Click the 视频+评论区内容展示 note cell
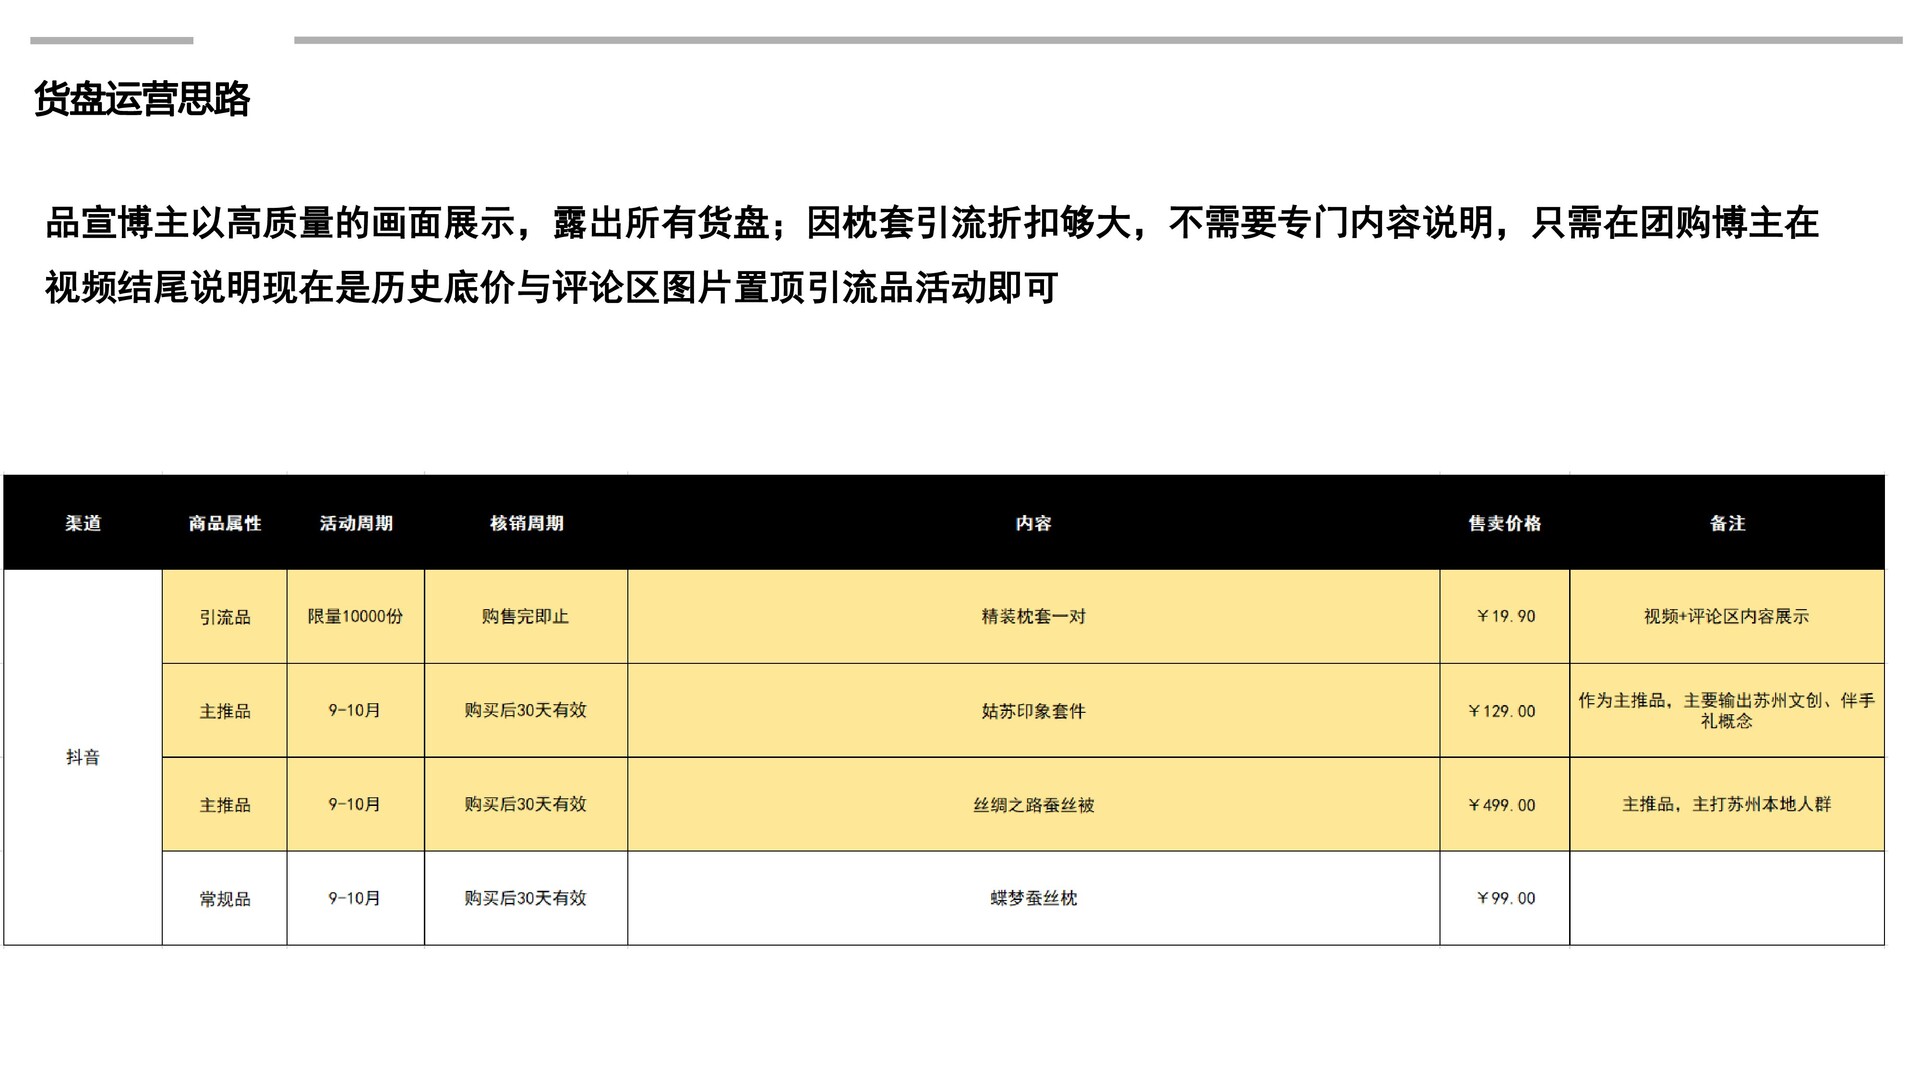 coord(1727,617)
